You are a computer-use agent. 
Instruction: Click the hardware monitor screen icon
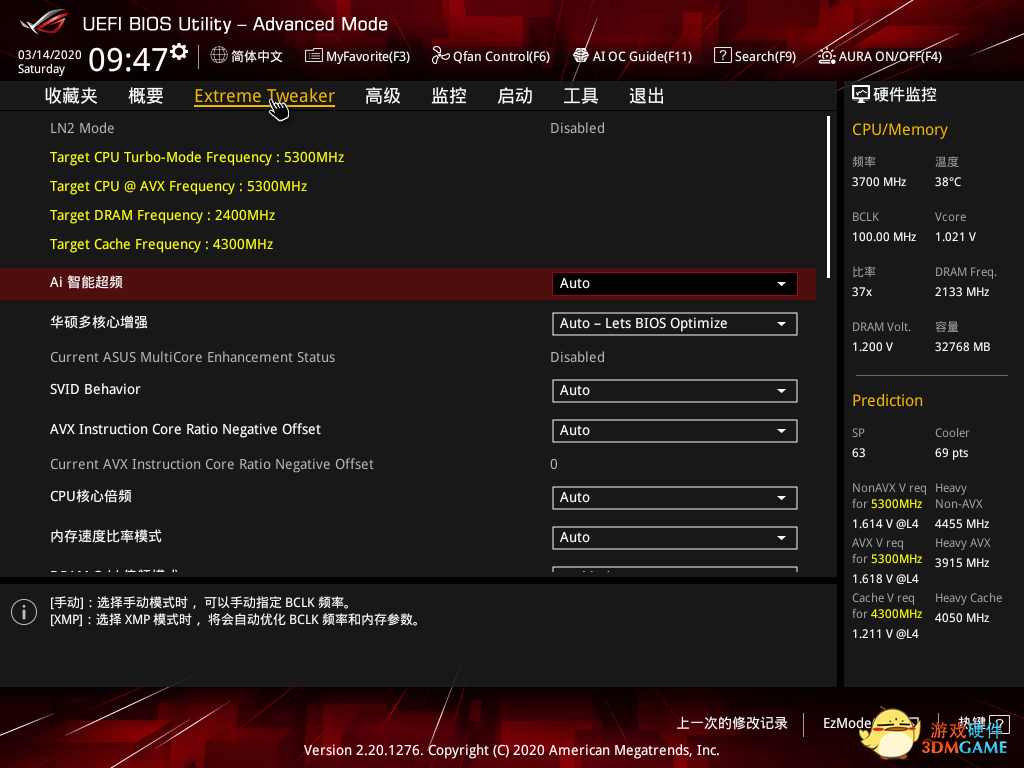tap(861, 95)
